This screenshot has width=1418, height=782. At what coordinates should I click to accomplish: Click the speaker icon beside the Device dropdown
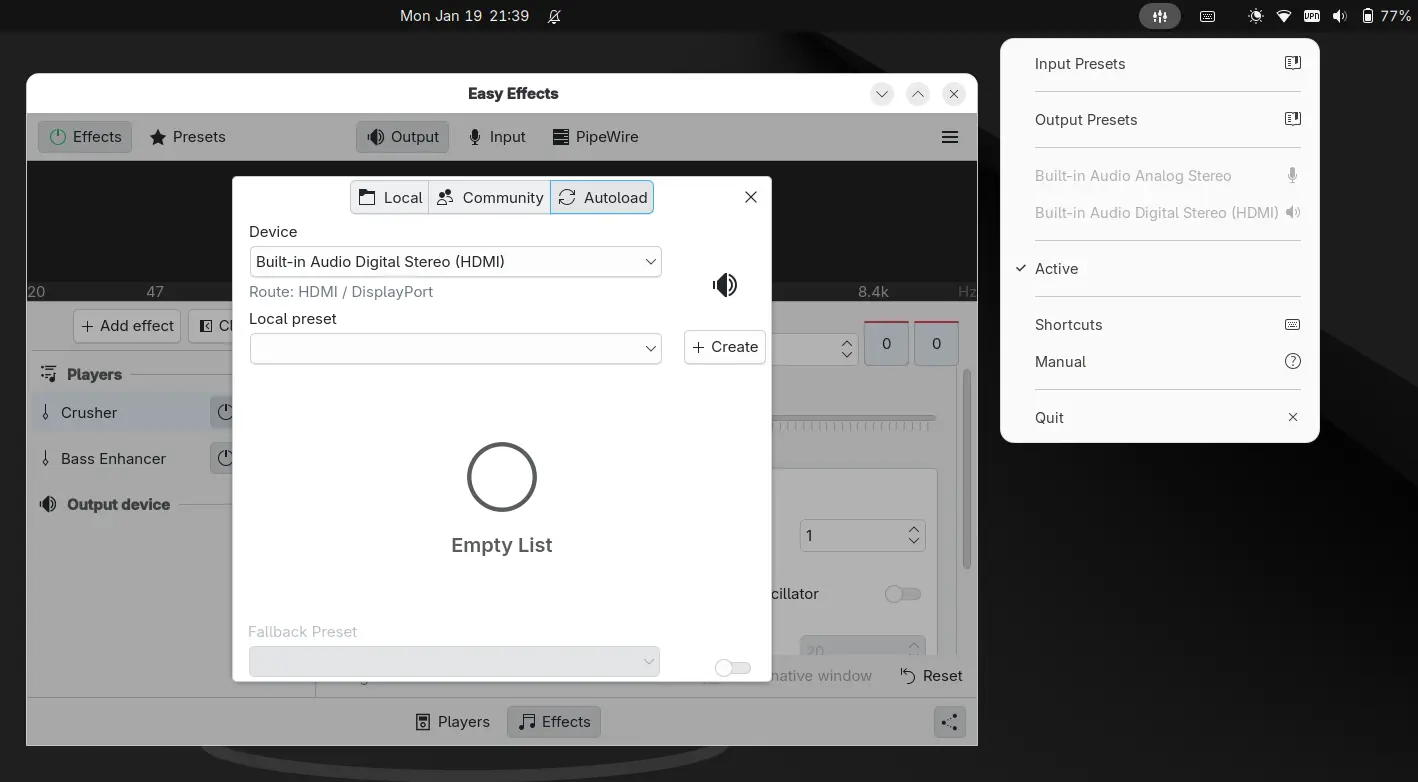(725, 285)
